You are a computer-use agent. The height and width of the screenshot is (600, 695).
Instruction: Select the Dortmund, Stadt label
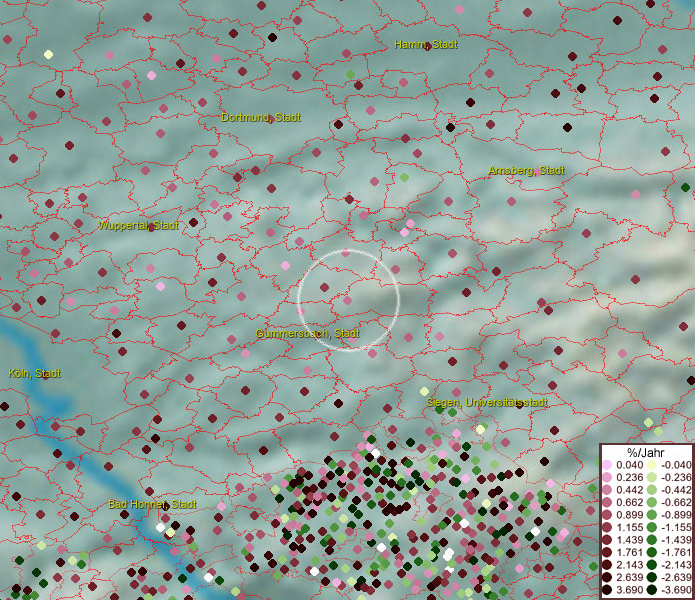click(x=261, y=117)
